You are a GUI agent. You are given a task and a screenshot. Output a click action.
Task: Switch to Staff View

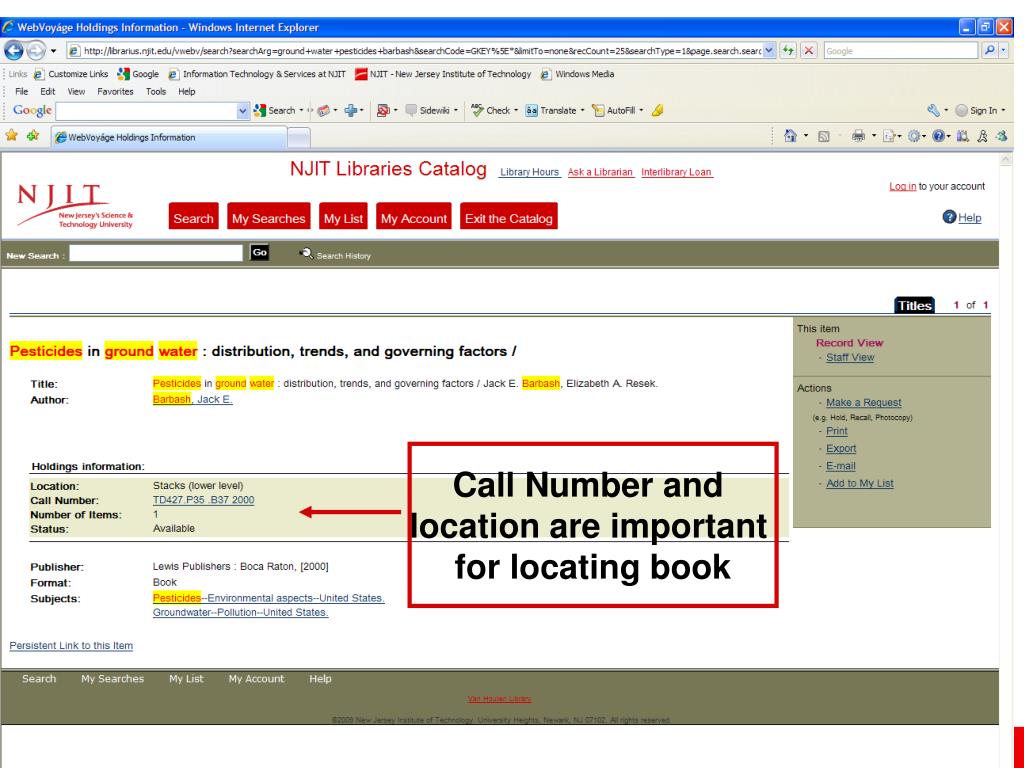click(x=850, y=357)
